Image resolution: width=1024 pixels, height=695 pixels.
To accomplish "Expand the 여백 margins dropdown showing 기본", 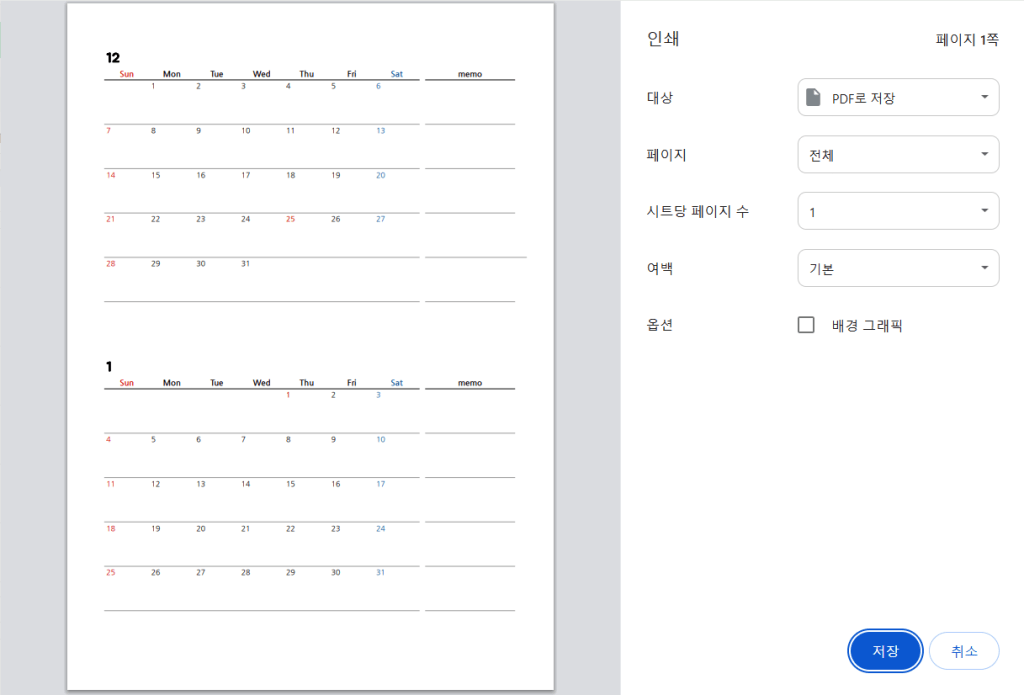I will click(x=897, y=268).
